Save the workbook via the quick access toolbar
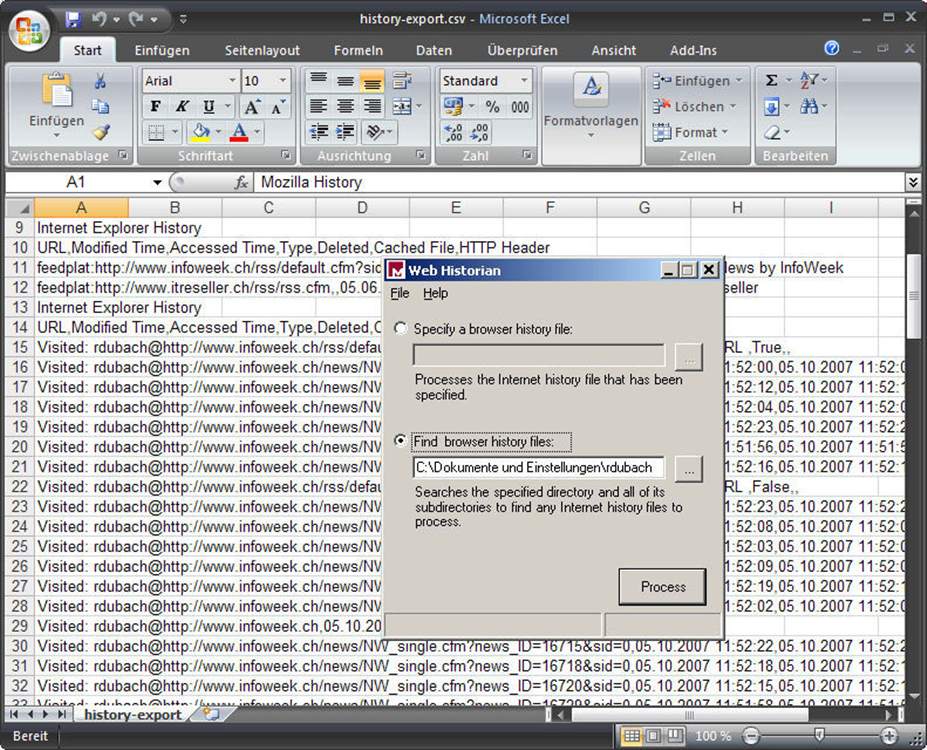This screenshot has width=927, height=750. point(73,20)
